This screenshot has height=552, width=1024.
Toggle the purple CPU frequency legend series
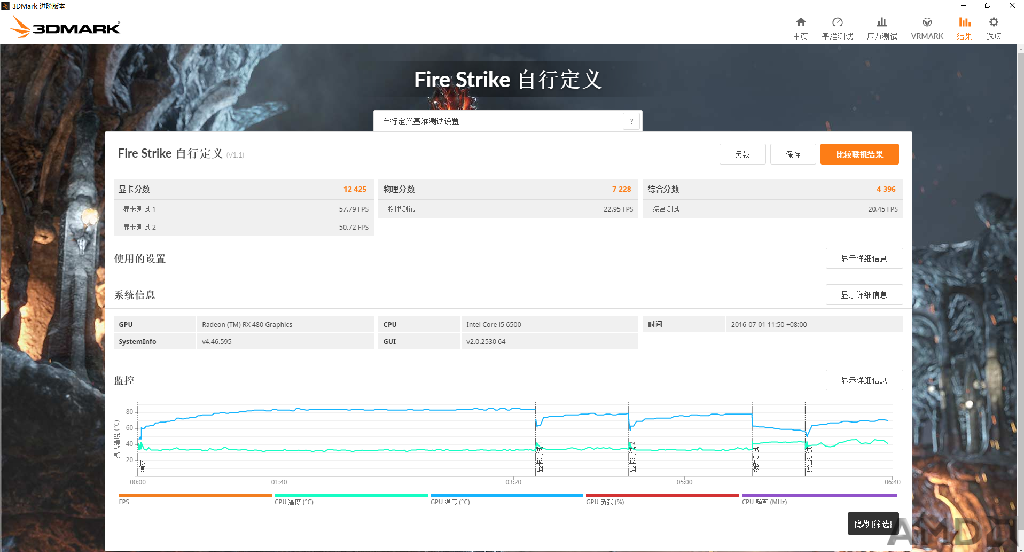pyautogui.click(x=819, y=498)
